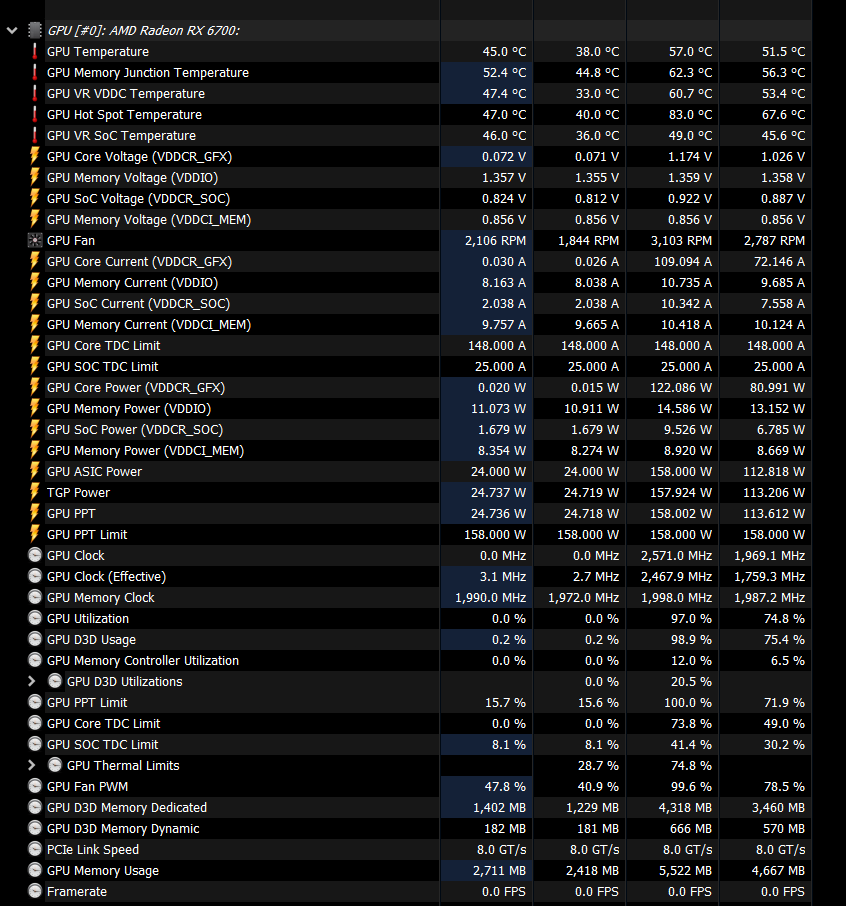The width and height of the screenshot is (846, 906).
Task: Click lightning icon for GPU ASIC Power
Action: 35,471
